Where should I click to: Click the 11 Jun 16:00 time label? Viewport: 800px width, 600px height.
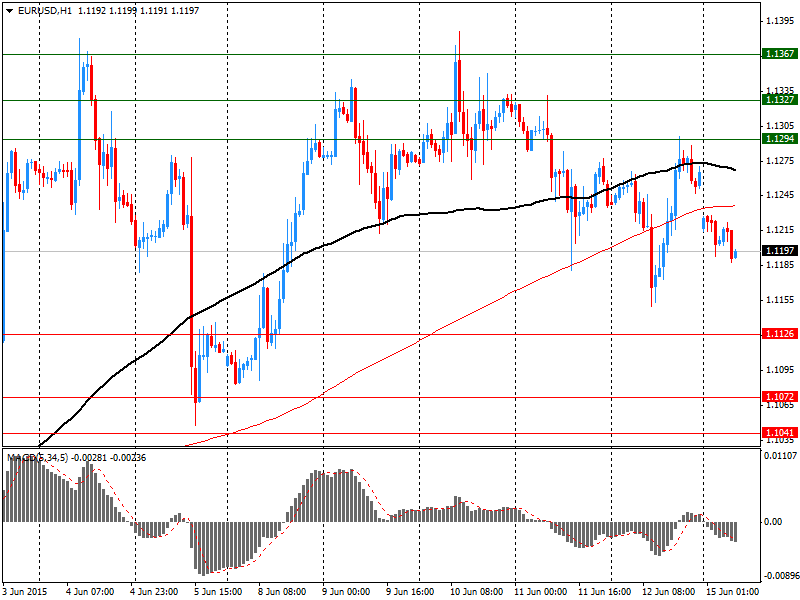click(x=605, y=592)
